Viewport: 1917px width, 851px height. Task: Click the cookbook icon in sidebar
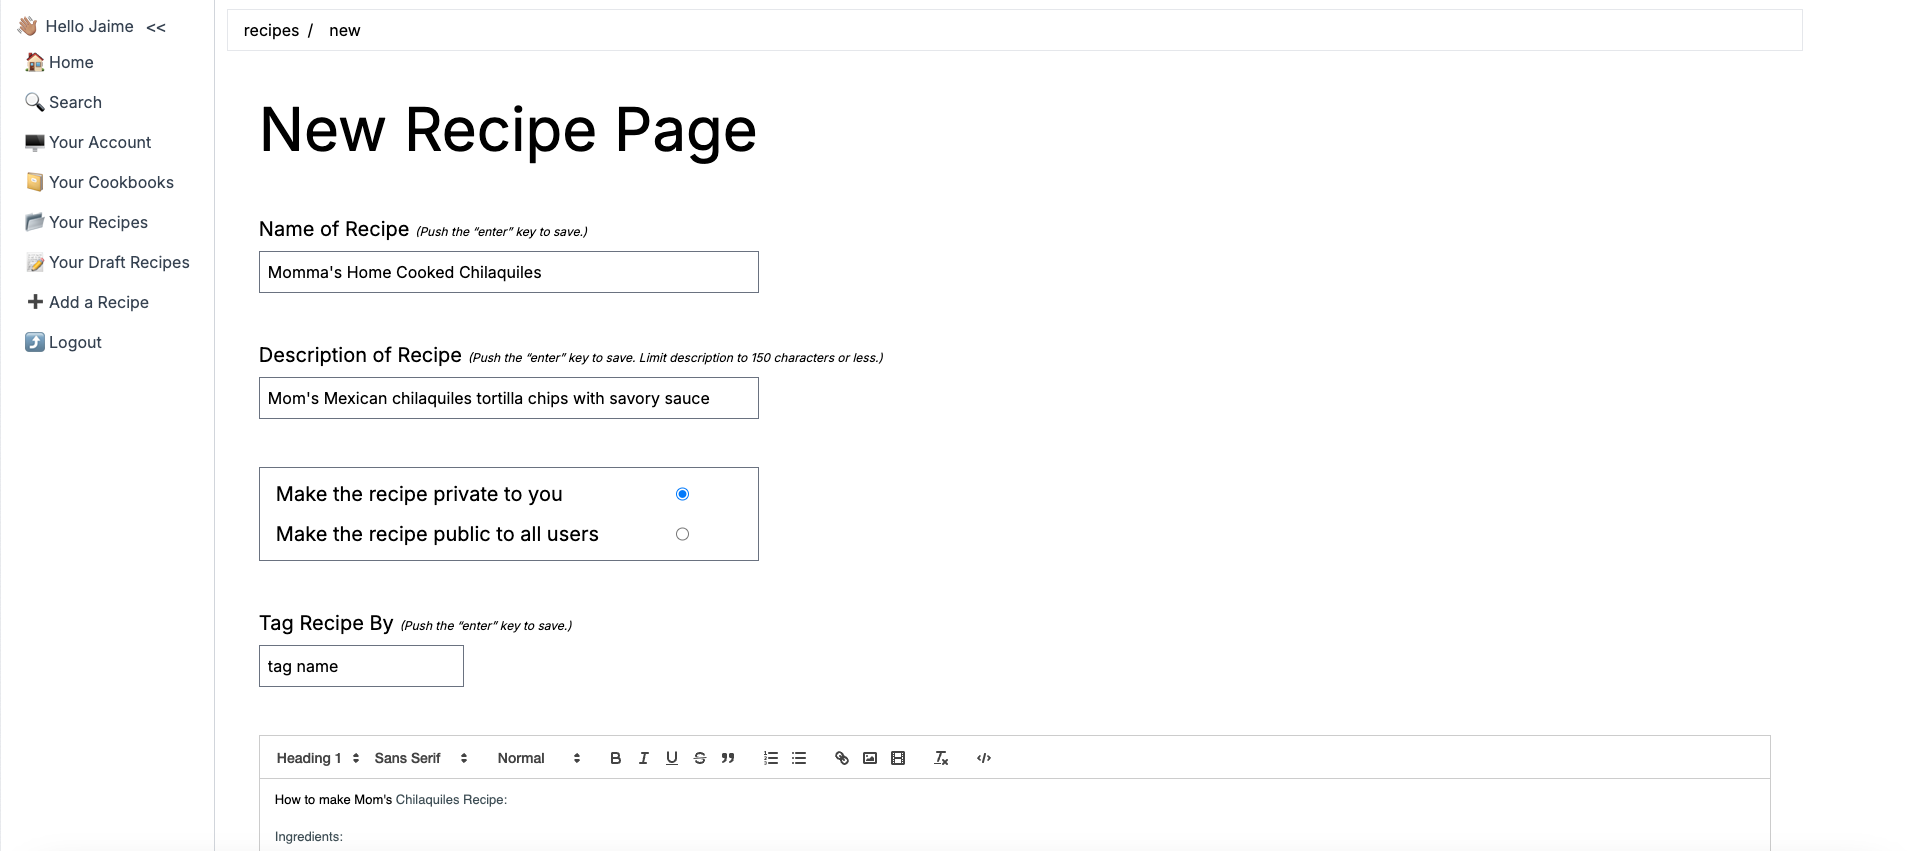coord(35,182)
